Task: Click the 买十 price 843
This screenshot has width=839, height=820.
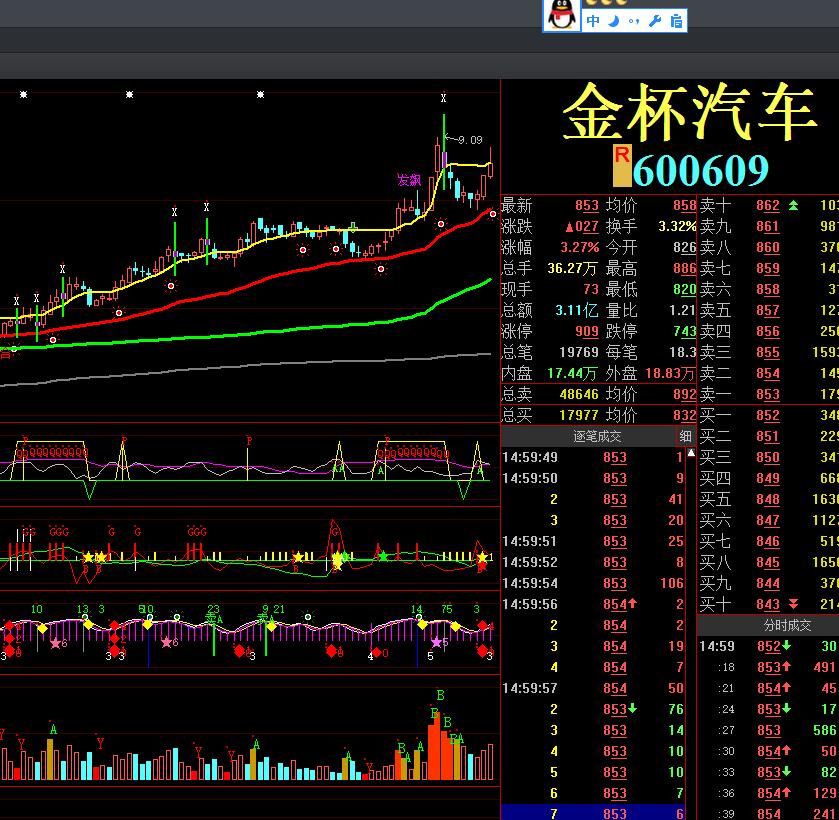Action: [x=768, y=604]
